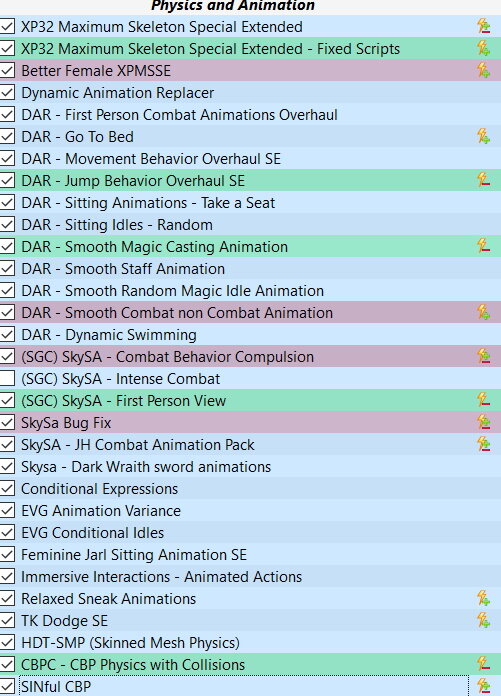
Task: Select 'HDT-SMP (Skinned Mesh Physics)' name
Action: (130, 643)
